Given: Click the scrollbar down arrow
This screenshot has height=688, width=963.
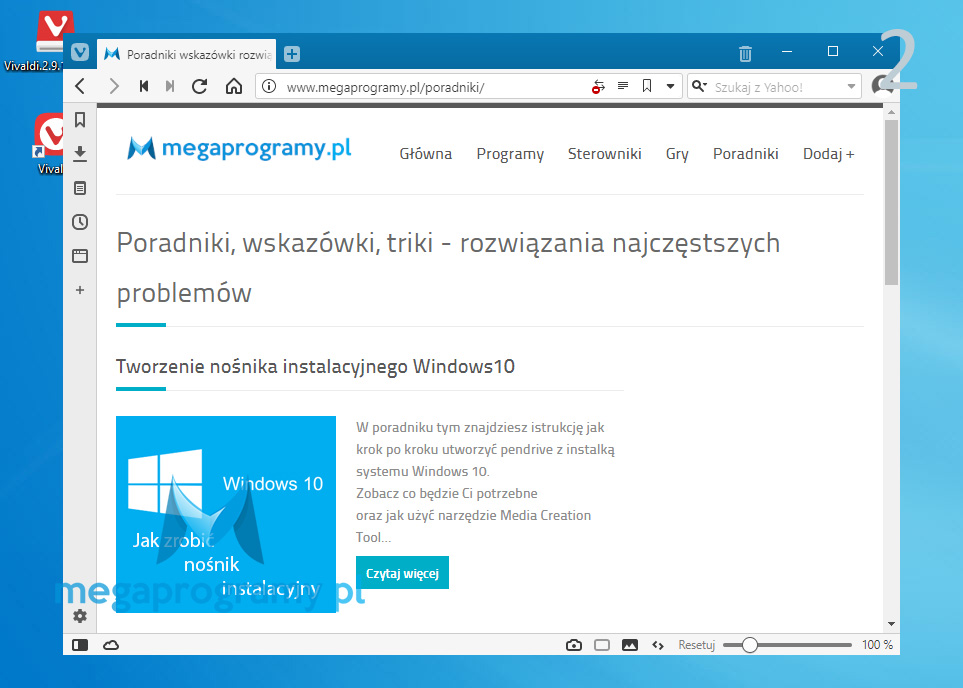Looking at the screenshot, I should coord(891,624).
